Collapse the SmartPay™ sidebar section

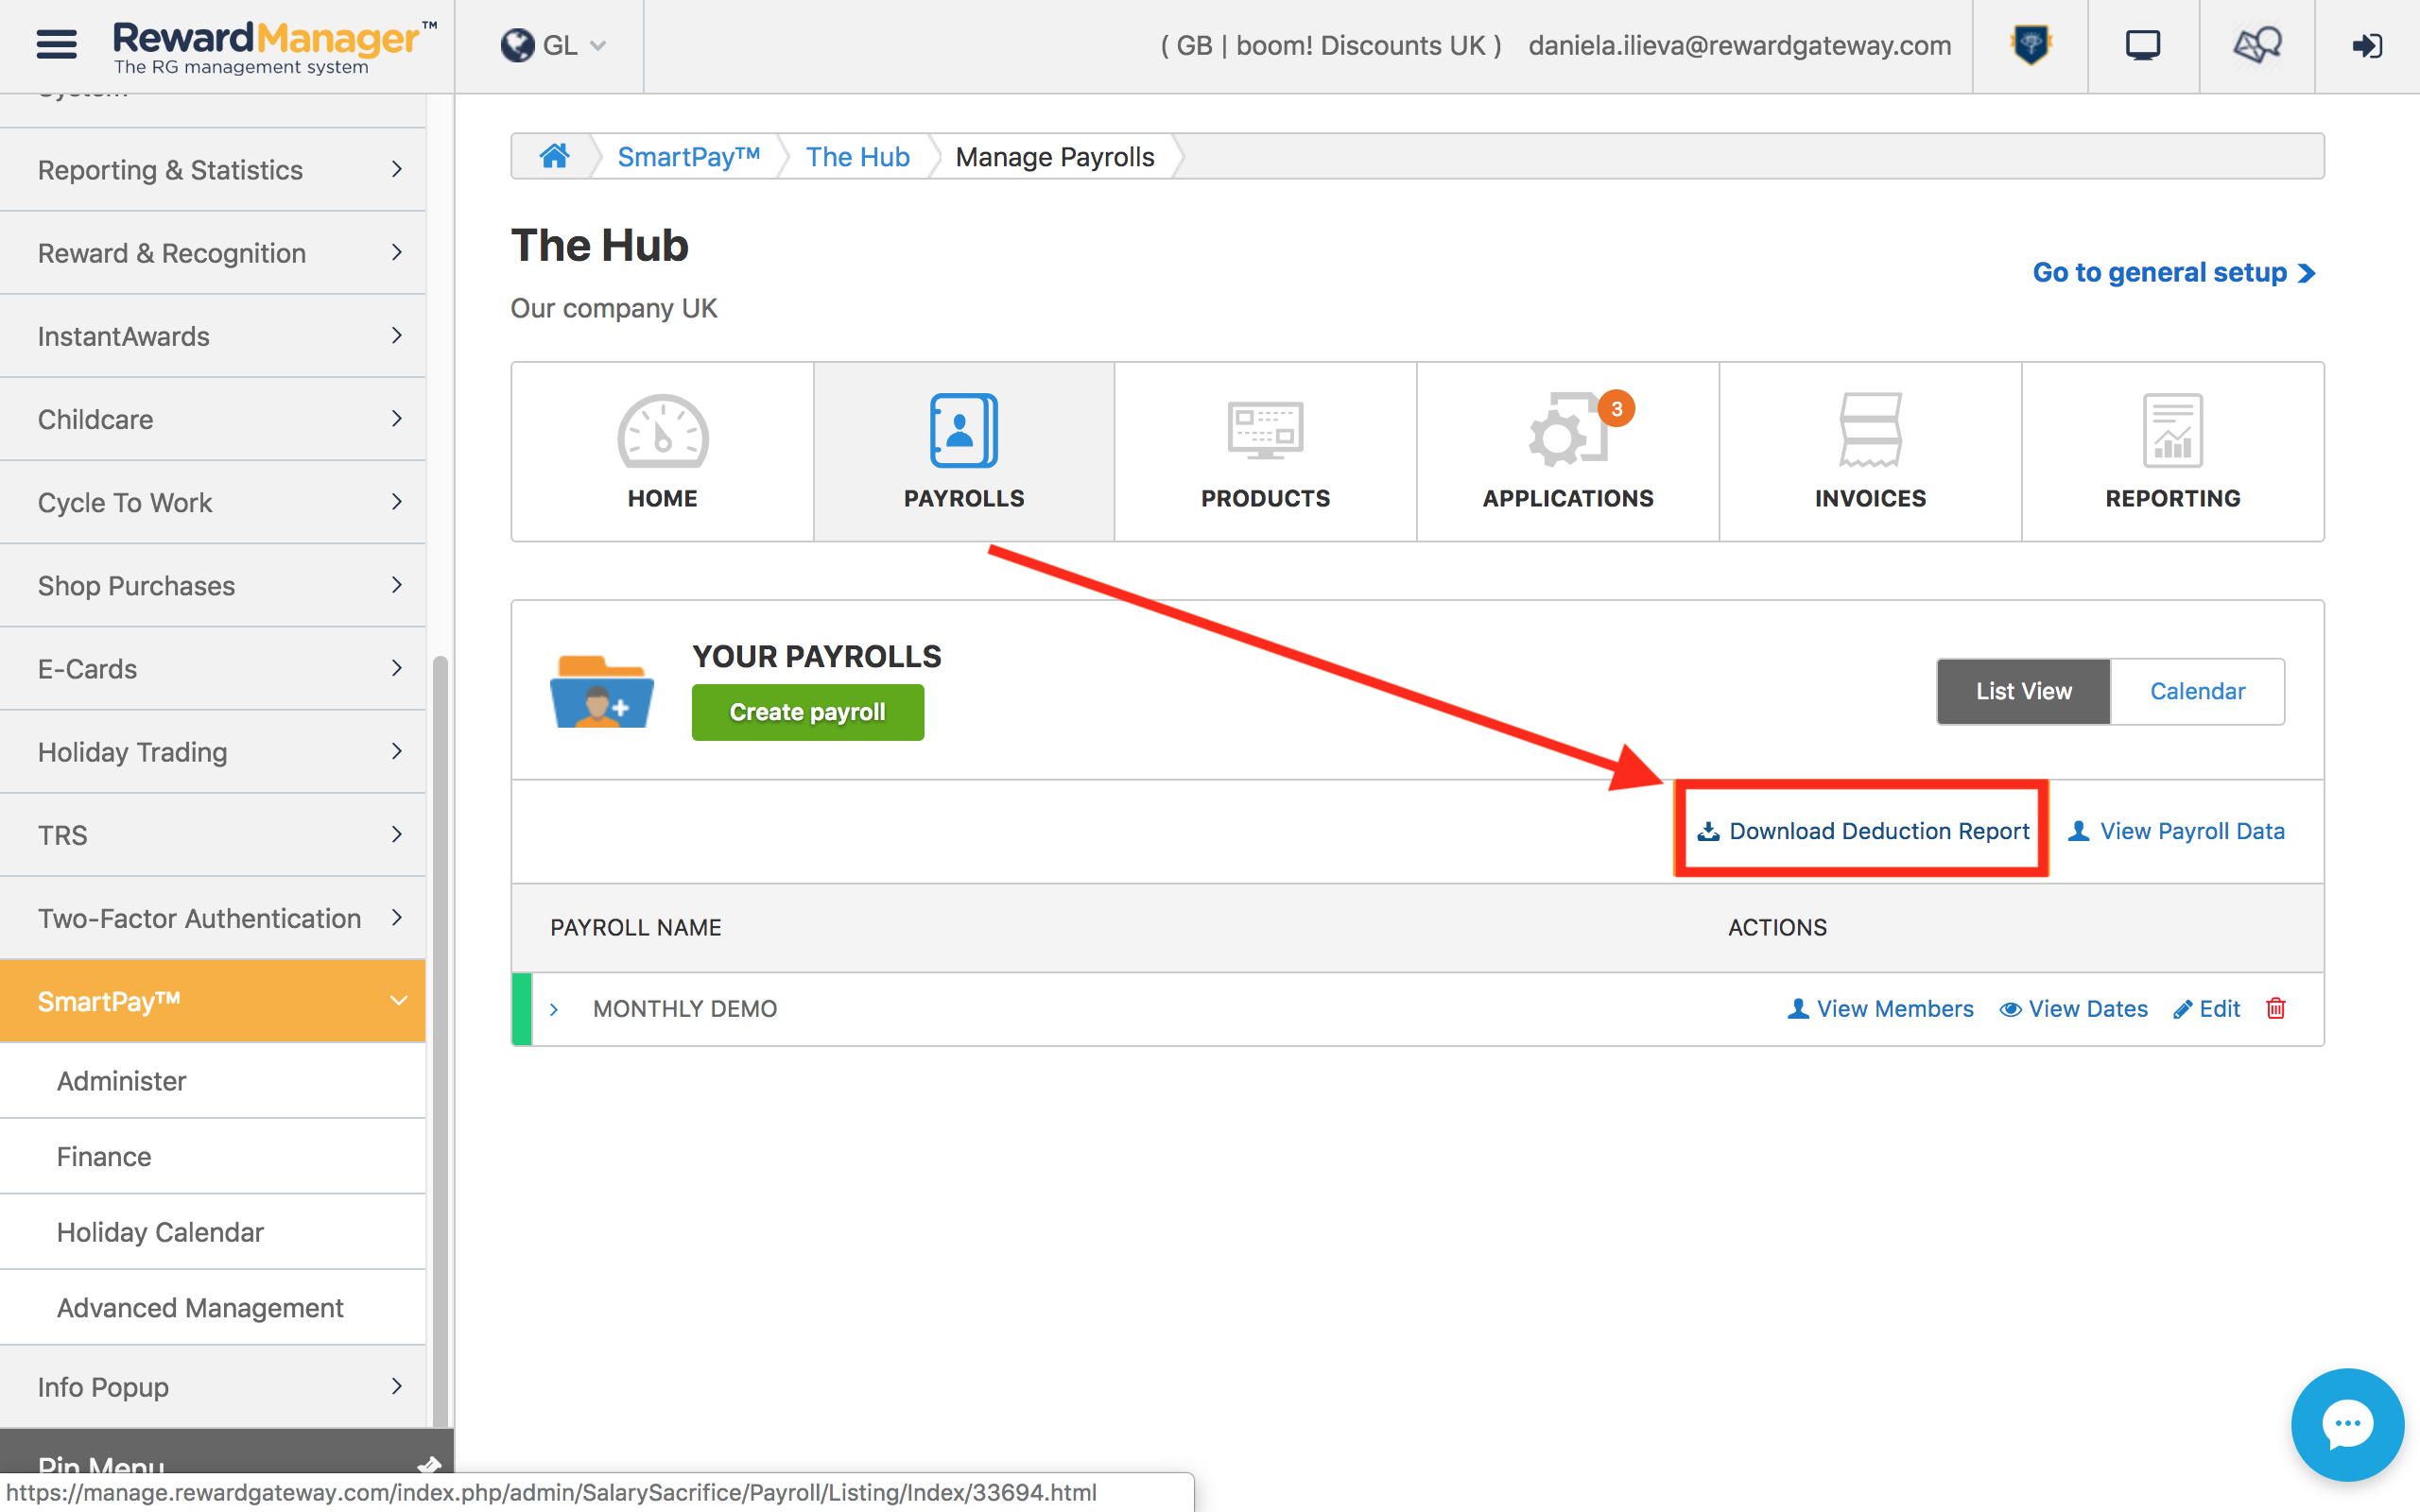[213, 1000]
